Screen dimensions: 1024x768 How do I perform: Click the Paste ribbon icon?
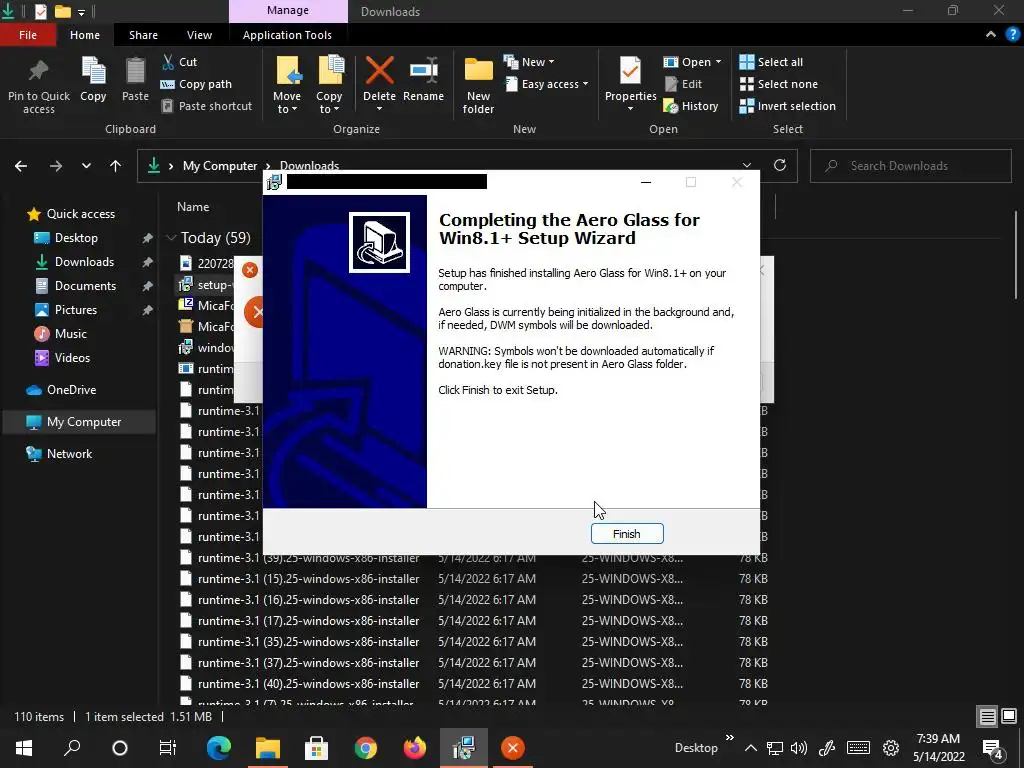coord(135,80)
